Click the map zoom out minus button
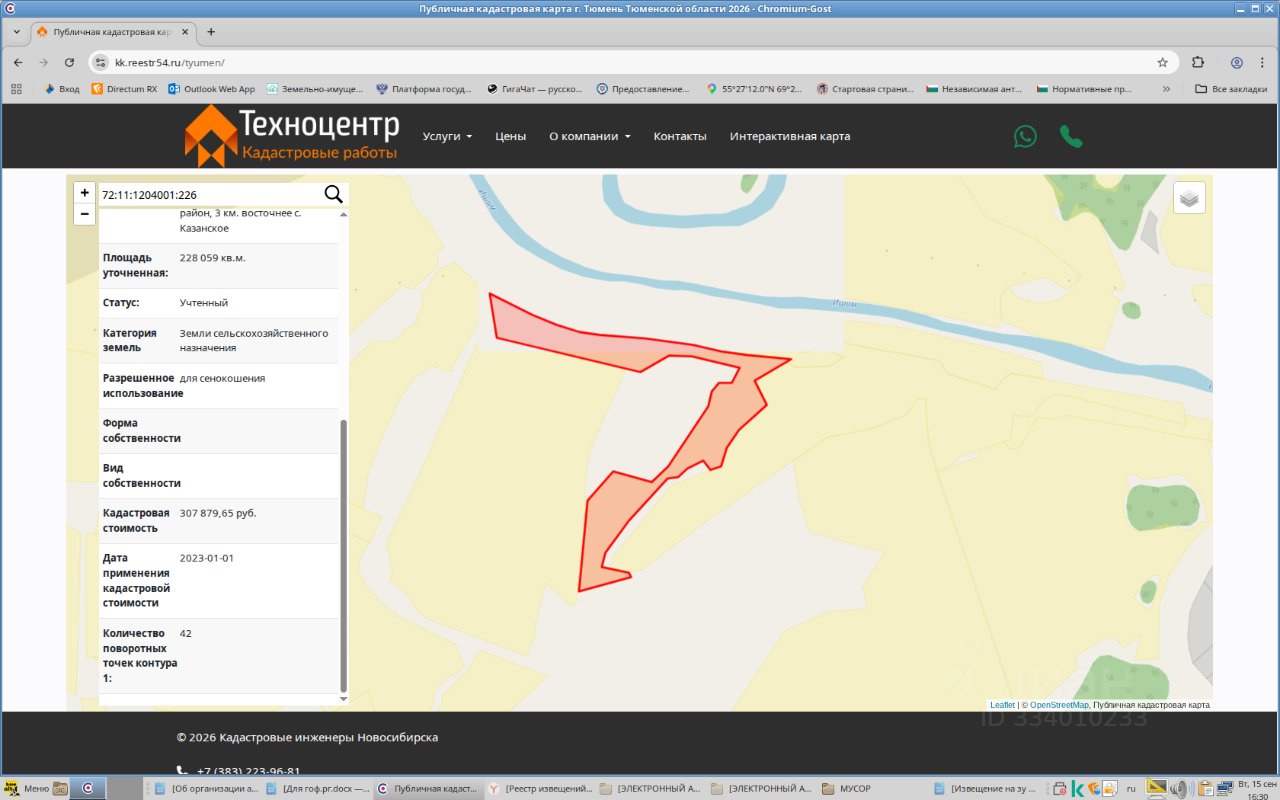This screenshot has width=1280, height=800. [x=85, y=214]
